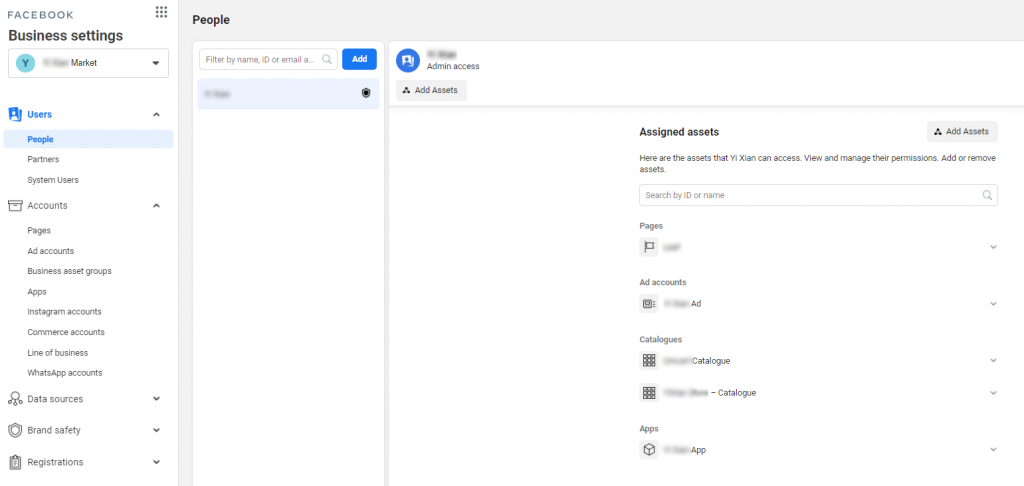Collapse the Users section

click(x=156, y=115)
